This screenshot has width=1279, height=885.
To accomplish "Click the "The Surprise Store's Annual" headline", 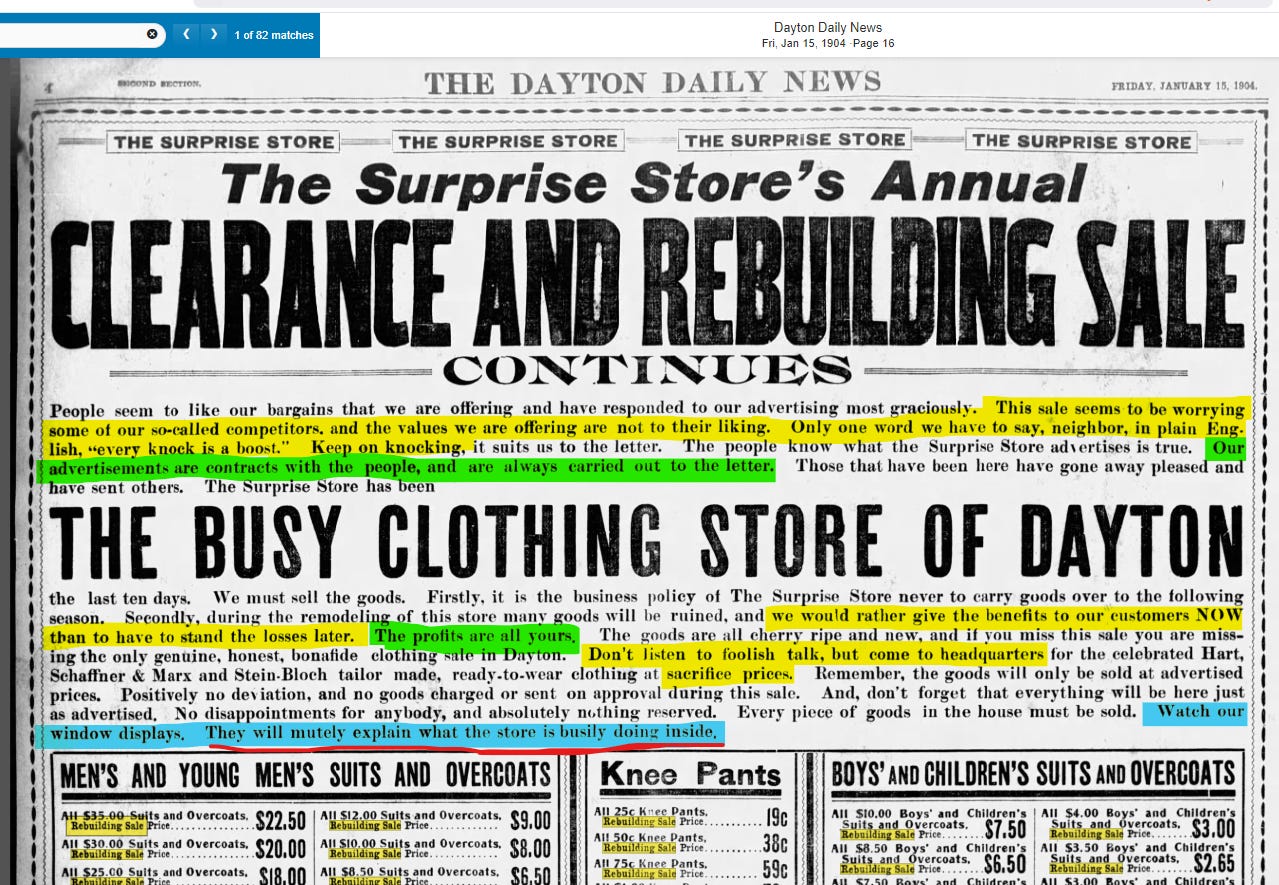I will click(x=653, y=184).
